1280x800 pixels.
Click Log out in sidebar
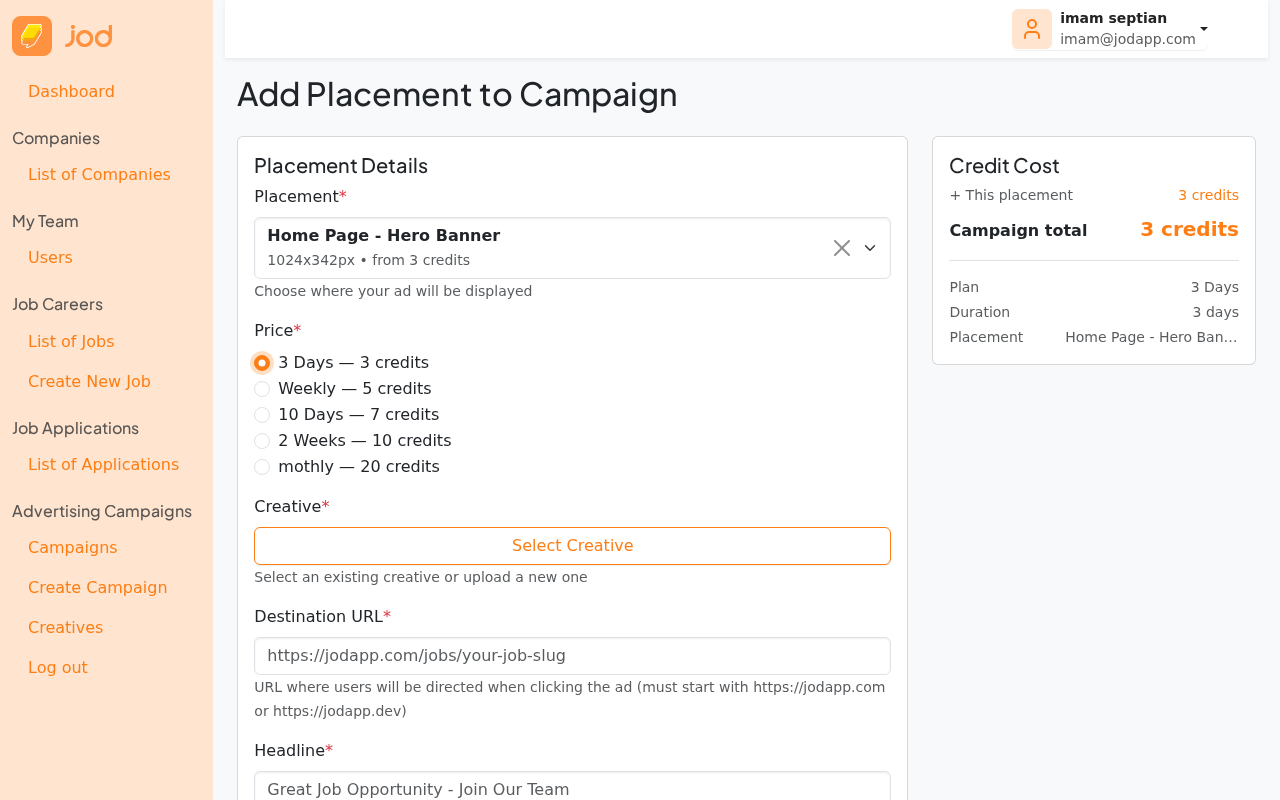pyautogui.click(x=58, y=668)
